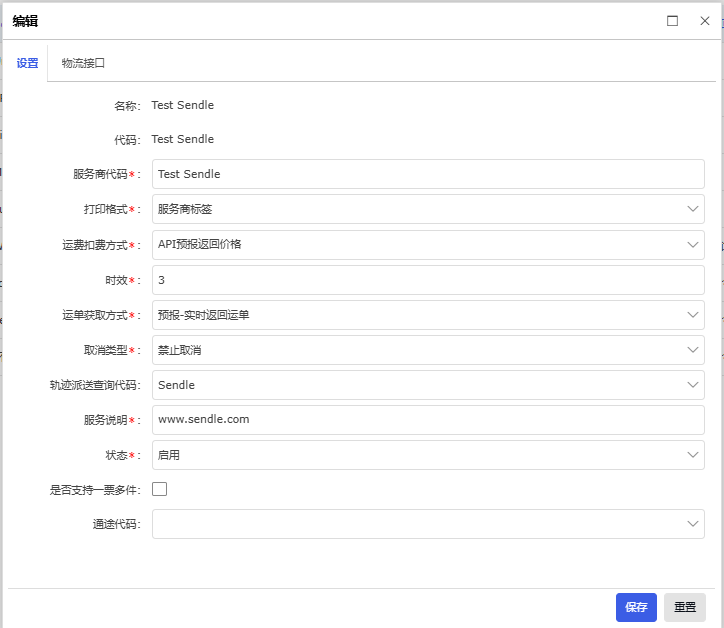
Task: Enable the 是否支持一票多件 checkbox
Action: pos(159,489)
